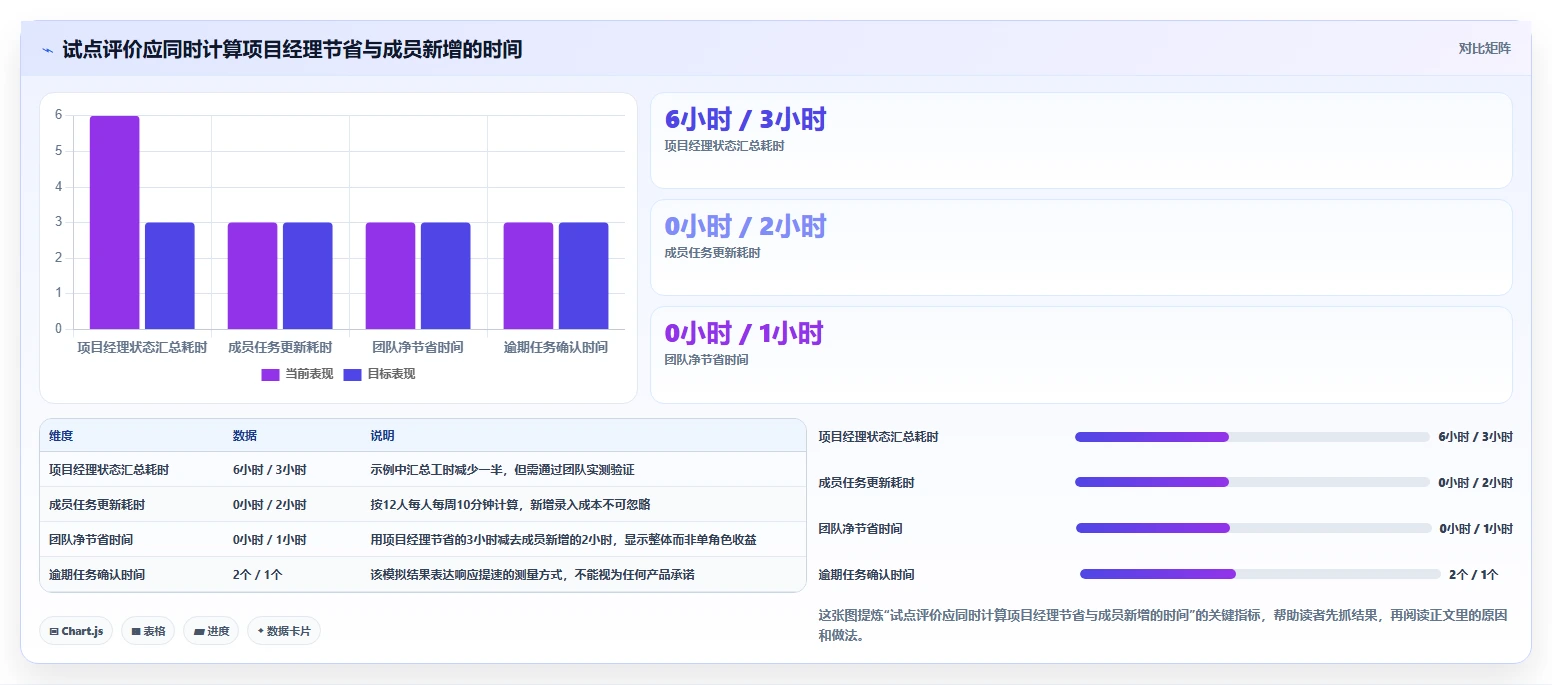1552x685 pixels.
Task: Click the 0小时 / 2小时 value after the progress bar
Action: pyautogui.click(x=1475, y=483)
